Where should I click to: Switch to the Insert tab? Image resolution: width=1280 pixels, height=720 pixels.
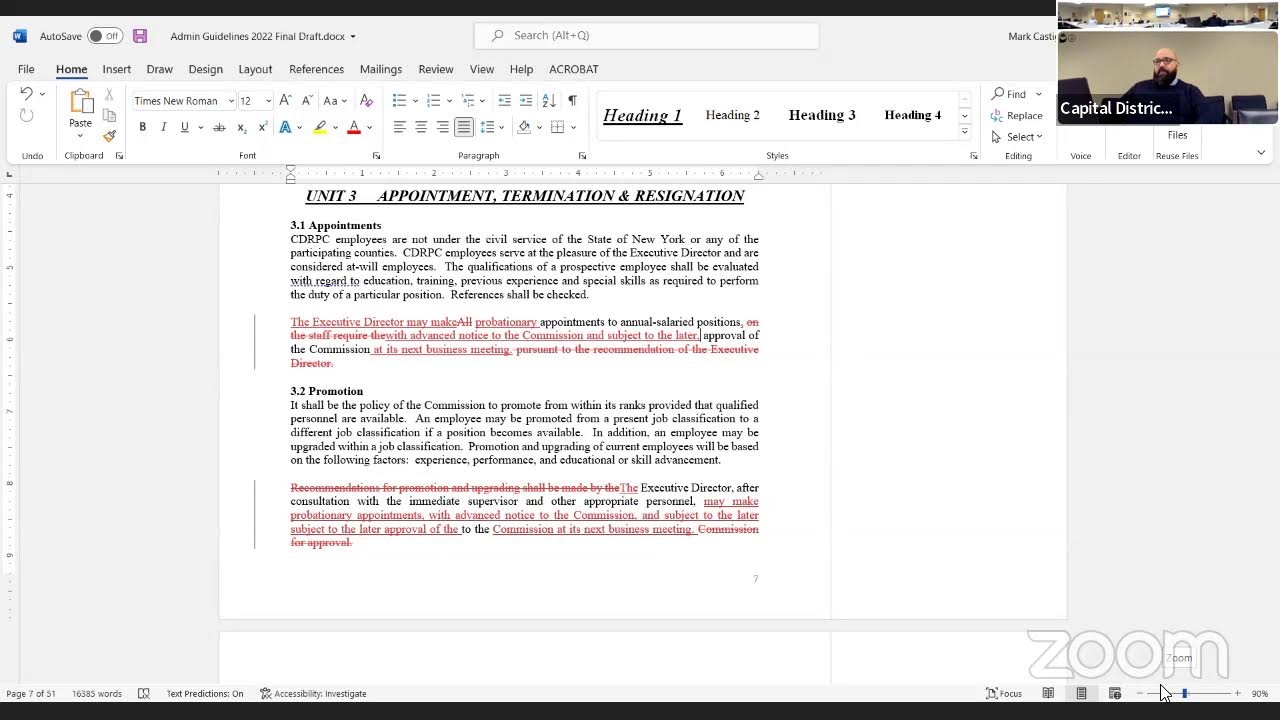(x=116, y=69)
